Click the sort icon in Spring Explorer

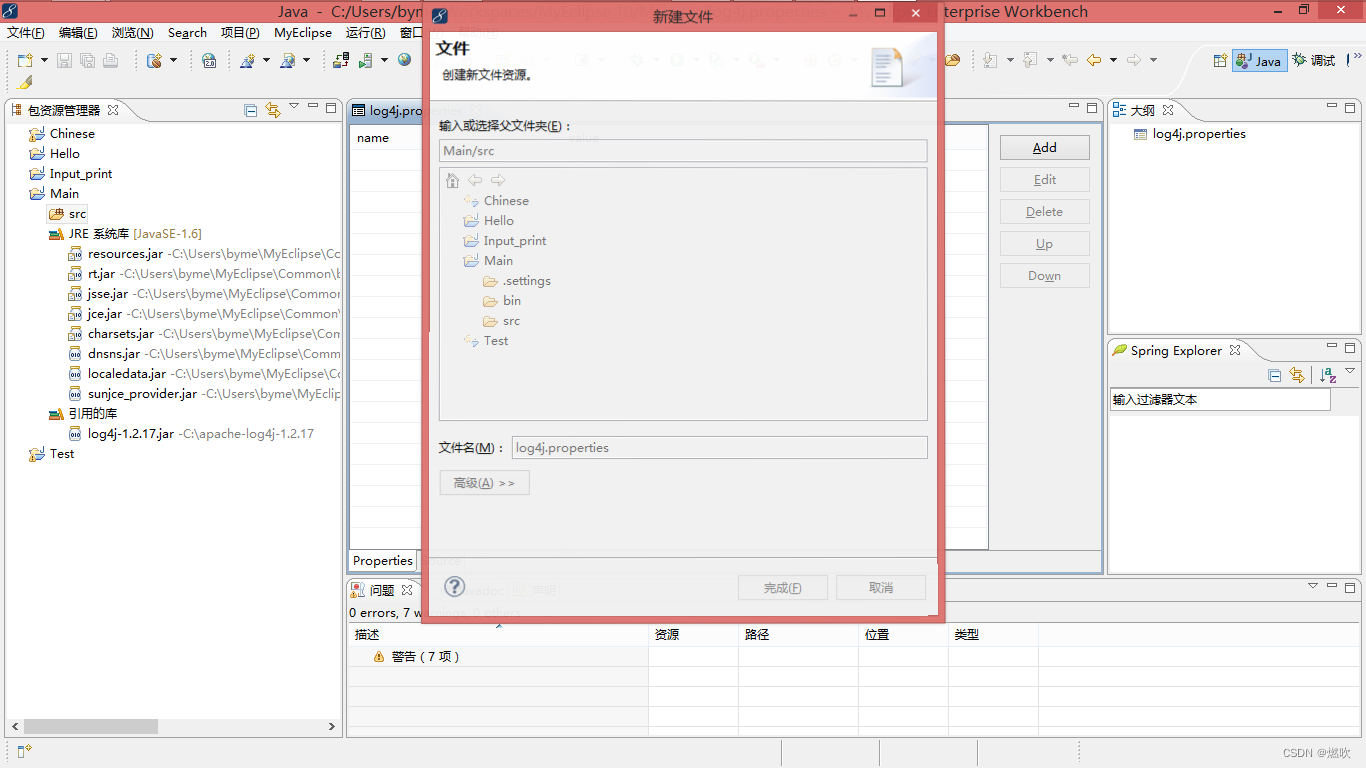1328,375
